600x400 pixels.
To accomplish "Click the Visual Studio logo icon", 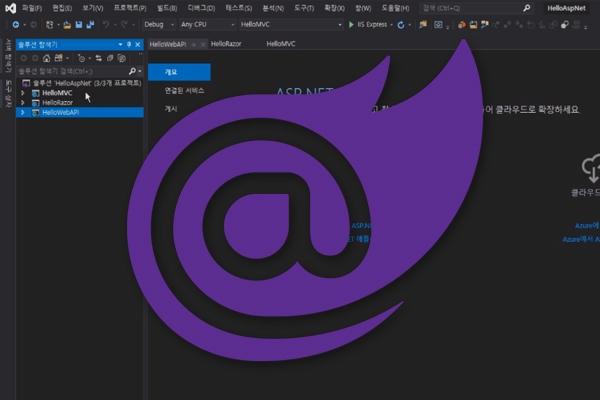I will (x=10, y=8).
